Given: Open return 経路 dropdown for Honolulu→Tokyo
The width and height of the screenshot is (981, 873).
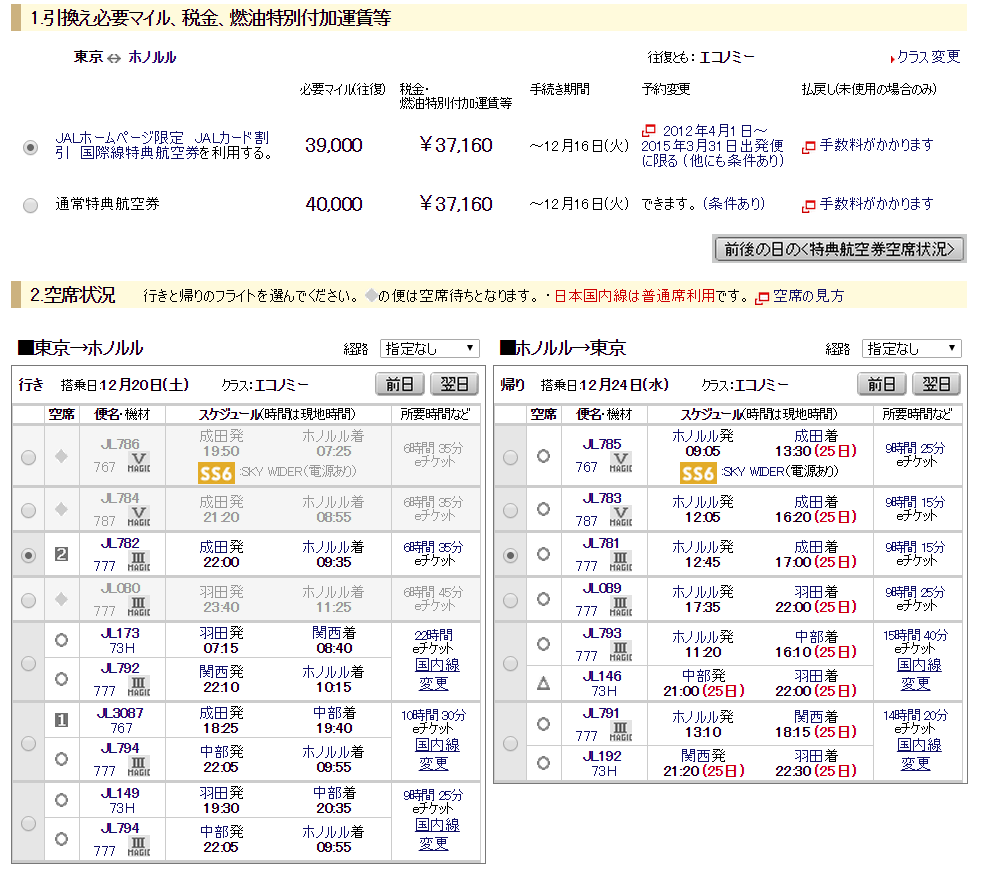Looking at the screenshot, I should tap(912, 349).
